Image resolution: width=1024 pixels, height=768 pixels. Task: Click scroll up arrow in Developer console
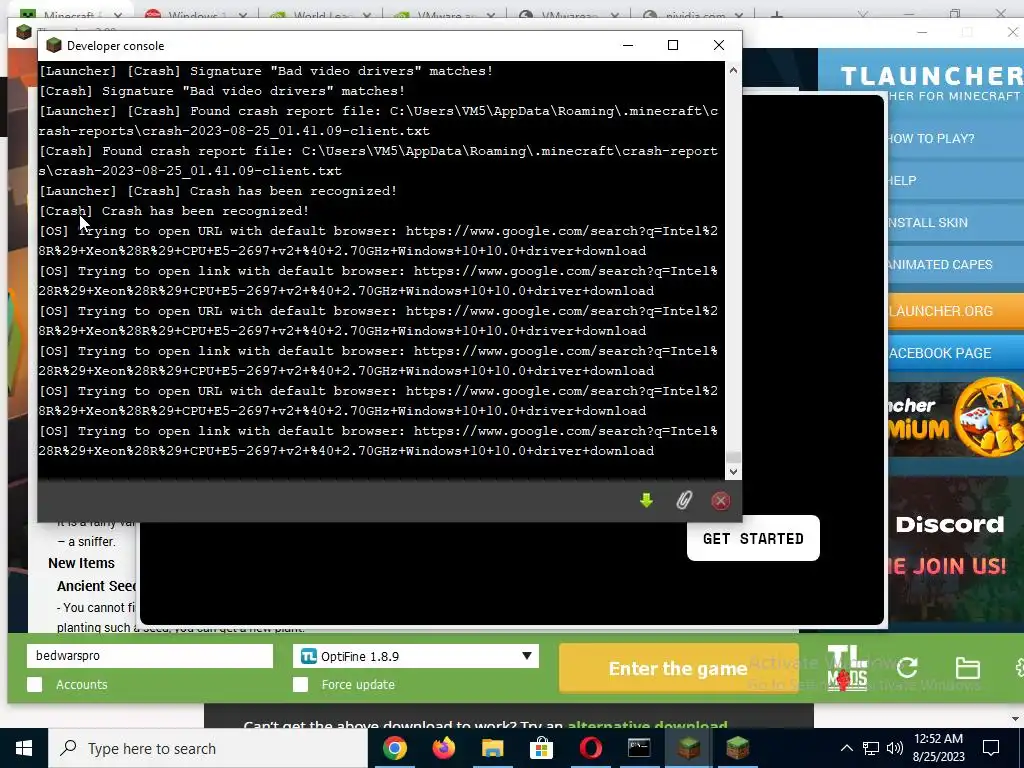pos(733,70)
